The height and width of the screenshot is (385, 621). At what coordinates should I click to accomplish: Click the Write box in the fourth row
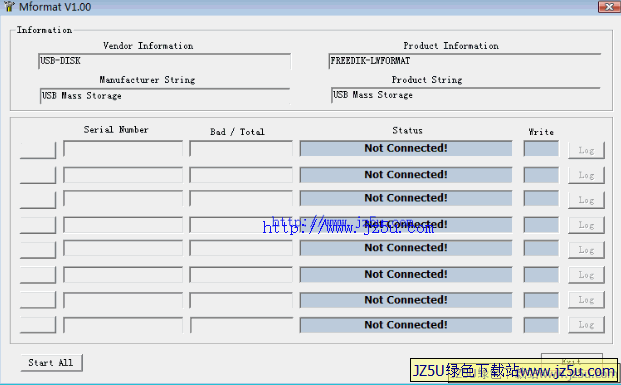tap(541, 225)
